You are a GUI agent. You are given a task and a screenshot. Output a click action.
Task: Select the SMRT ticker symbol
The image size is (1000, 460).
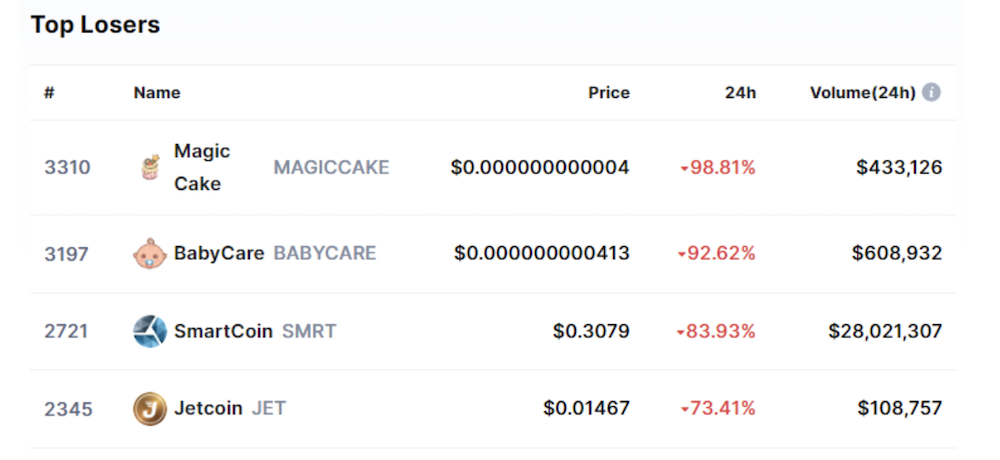pyautogui.click(x=309, y=331)
